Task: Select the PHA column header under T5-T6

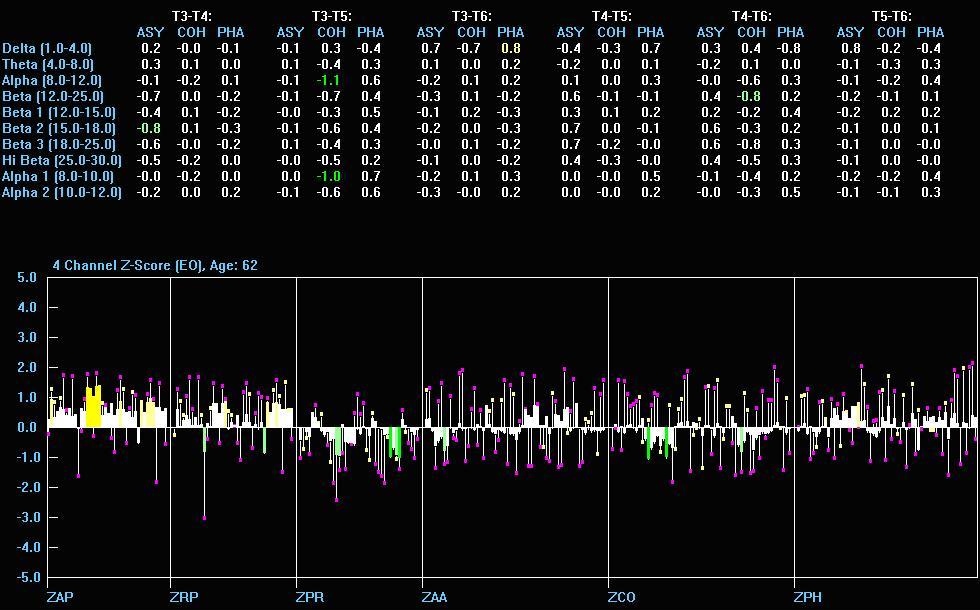Action: [930, 32]
